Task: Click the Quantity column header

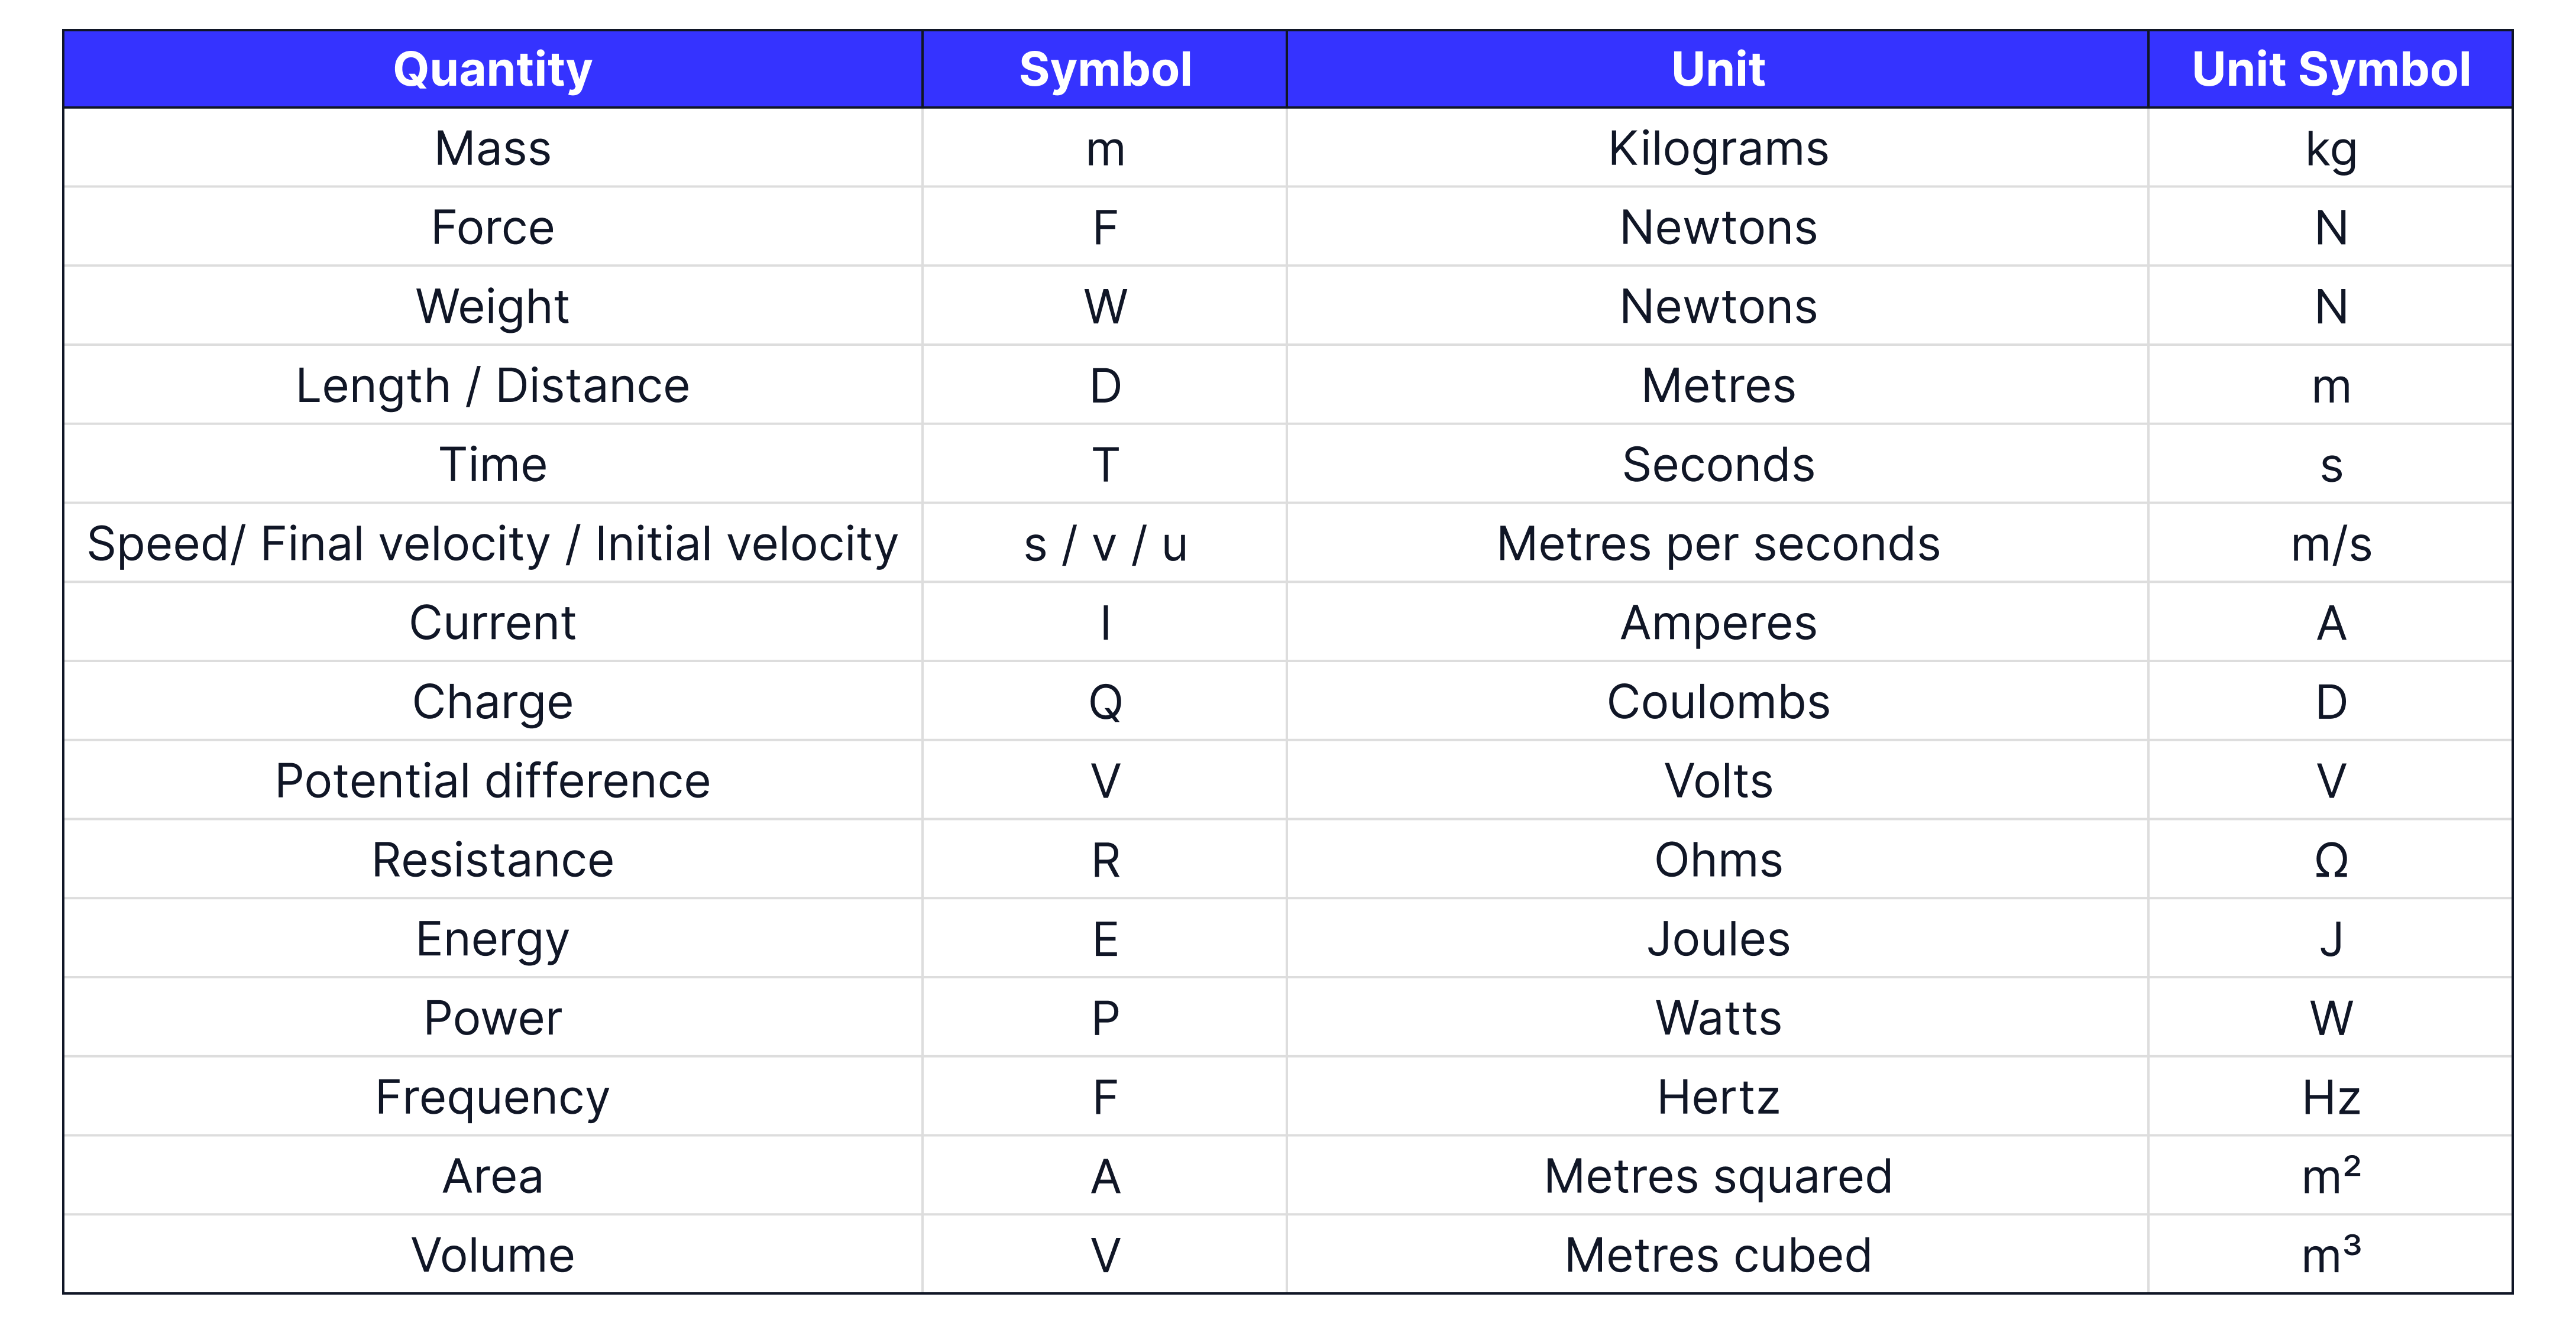Action: pyautogui.click(x=493, y=70)
